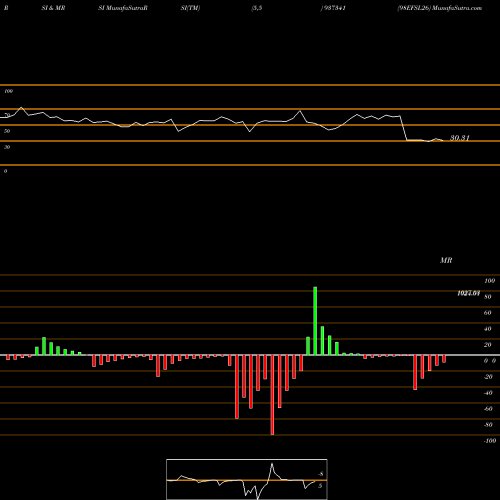
Task: Click the tallest green histogram bar
Action: click(315, 321)
